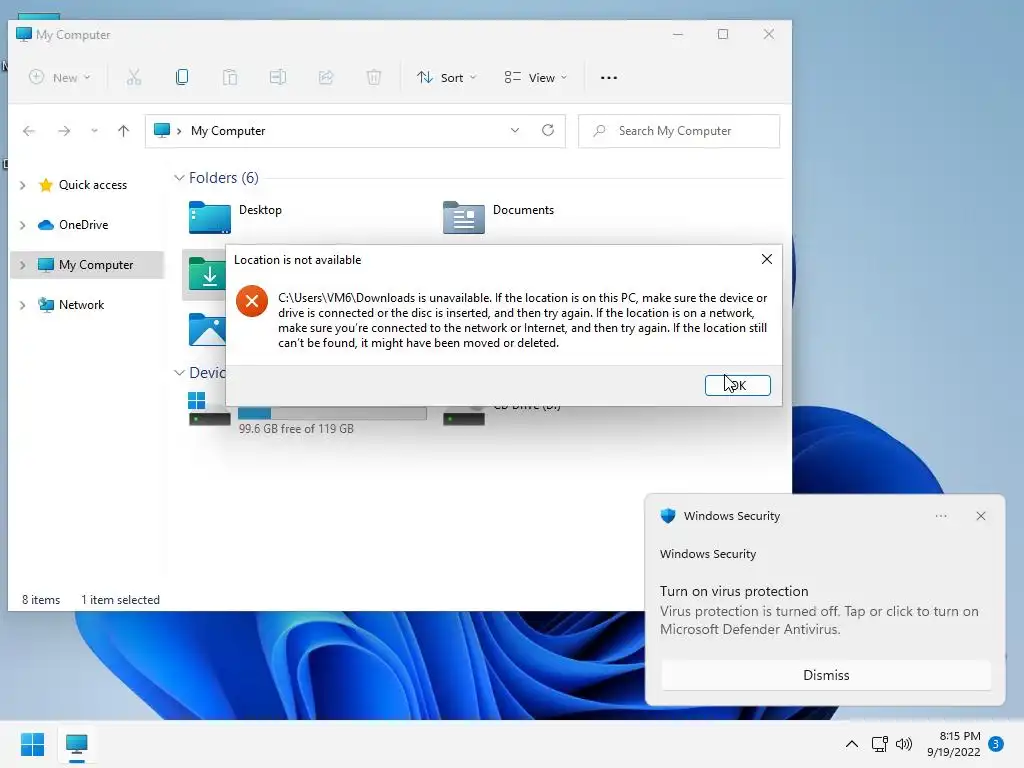Click Turn on virus protection message

coord(734,591)
